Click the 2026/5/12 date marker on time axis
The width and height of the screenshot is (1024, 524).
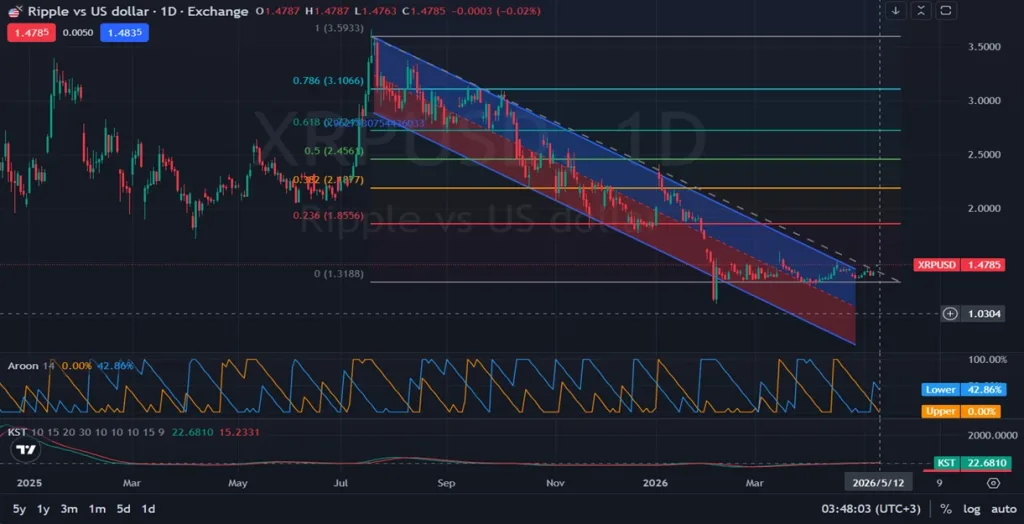click(x=880, y=483)
